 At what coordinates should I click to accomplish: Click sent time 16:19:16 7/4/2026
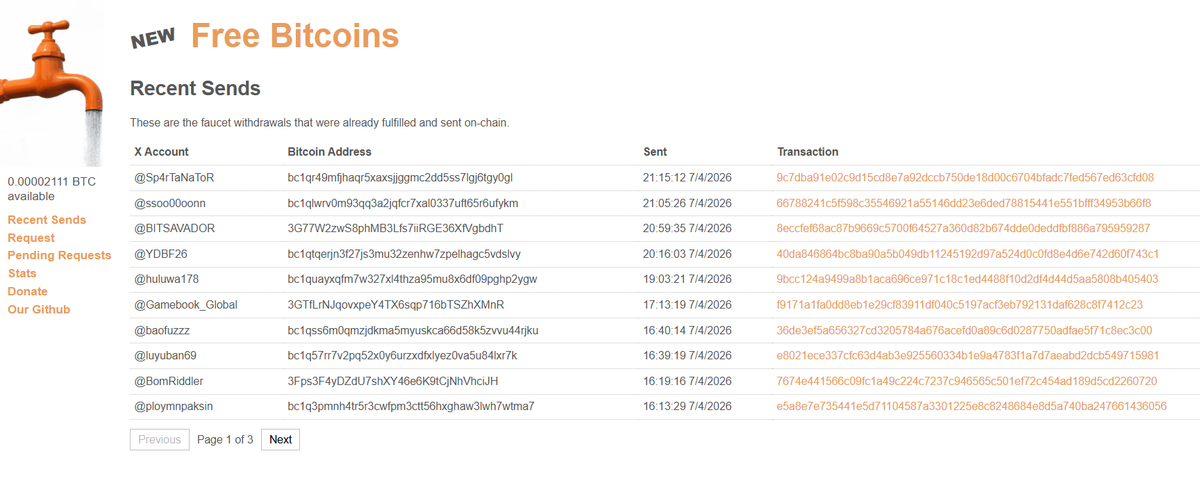coord(688,382)
